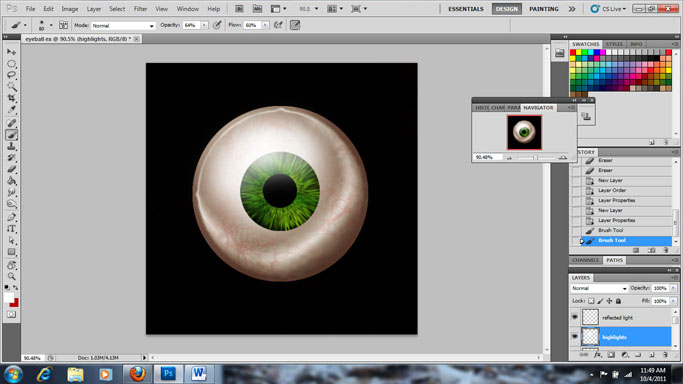This screenshot has height=384, width=683.
Task: Hide the reflected light layer
Action: pos(575,317)
